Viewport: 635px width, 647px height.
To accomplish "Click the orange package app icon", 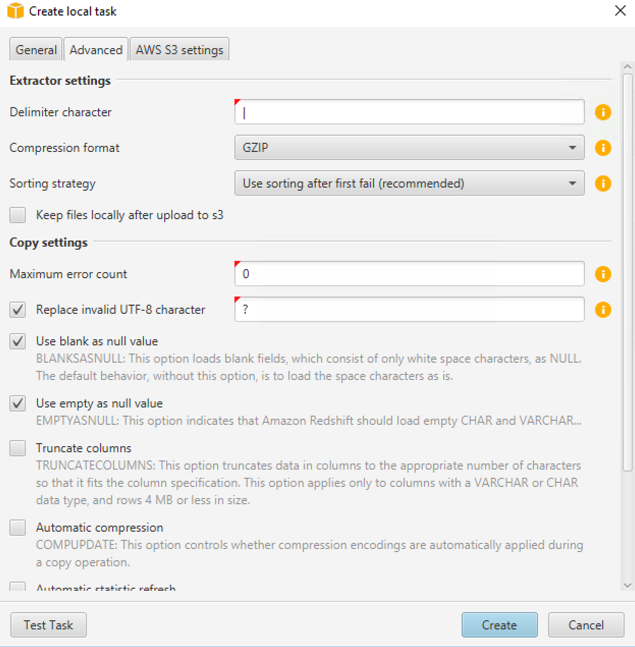I will pos(15,11).
